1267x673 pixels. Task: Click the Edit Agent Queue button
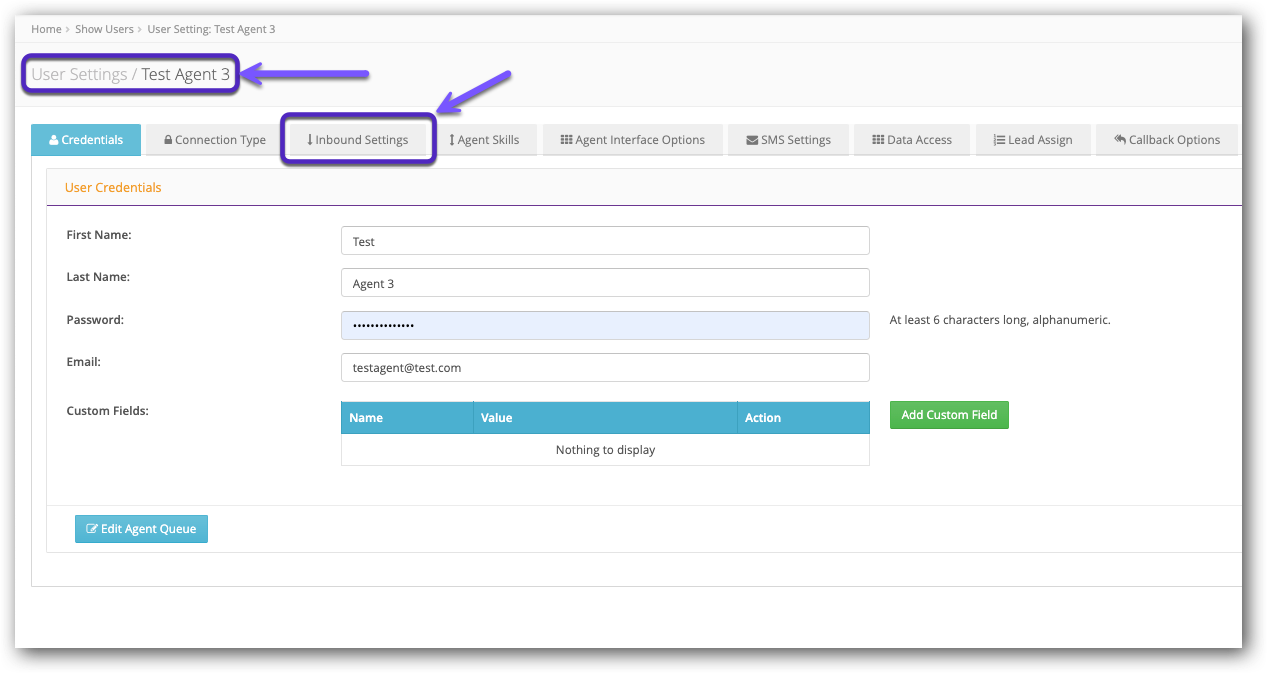(x=141, y=529)
